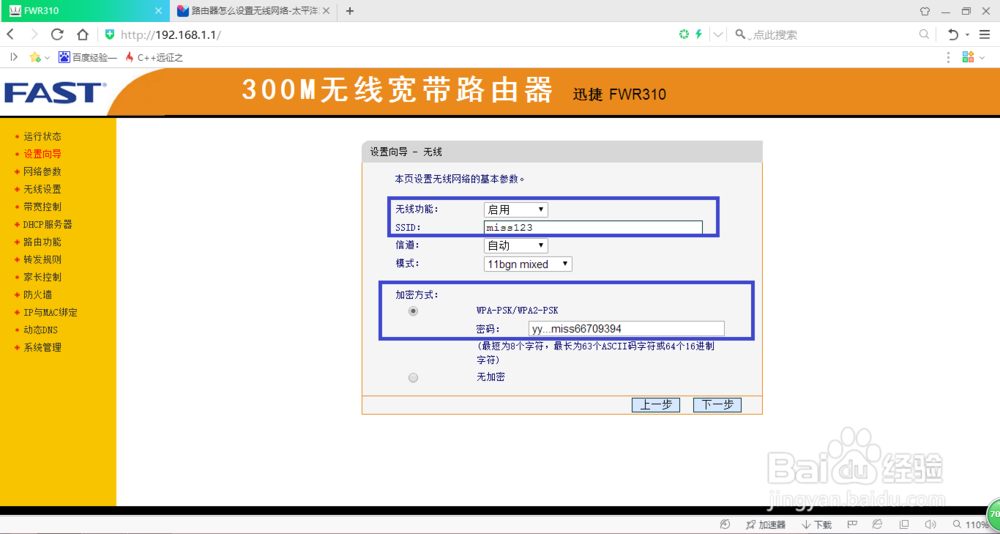Open 运行状态 in the sidebar menu
1000x534 pixels.
pos(43,137)
